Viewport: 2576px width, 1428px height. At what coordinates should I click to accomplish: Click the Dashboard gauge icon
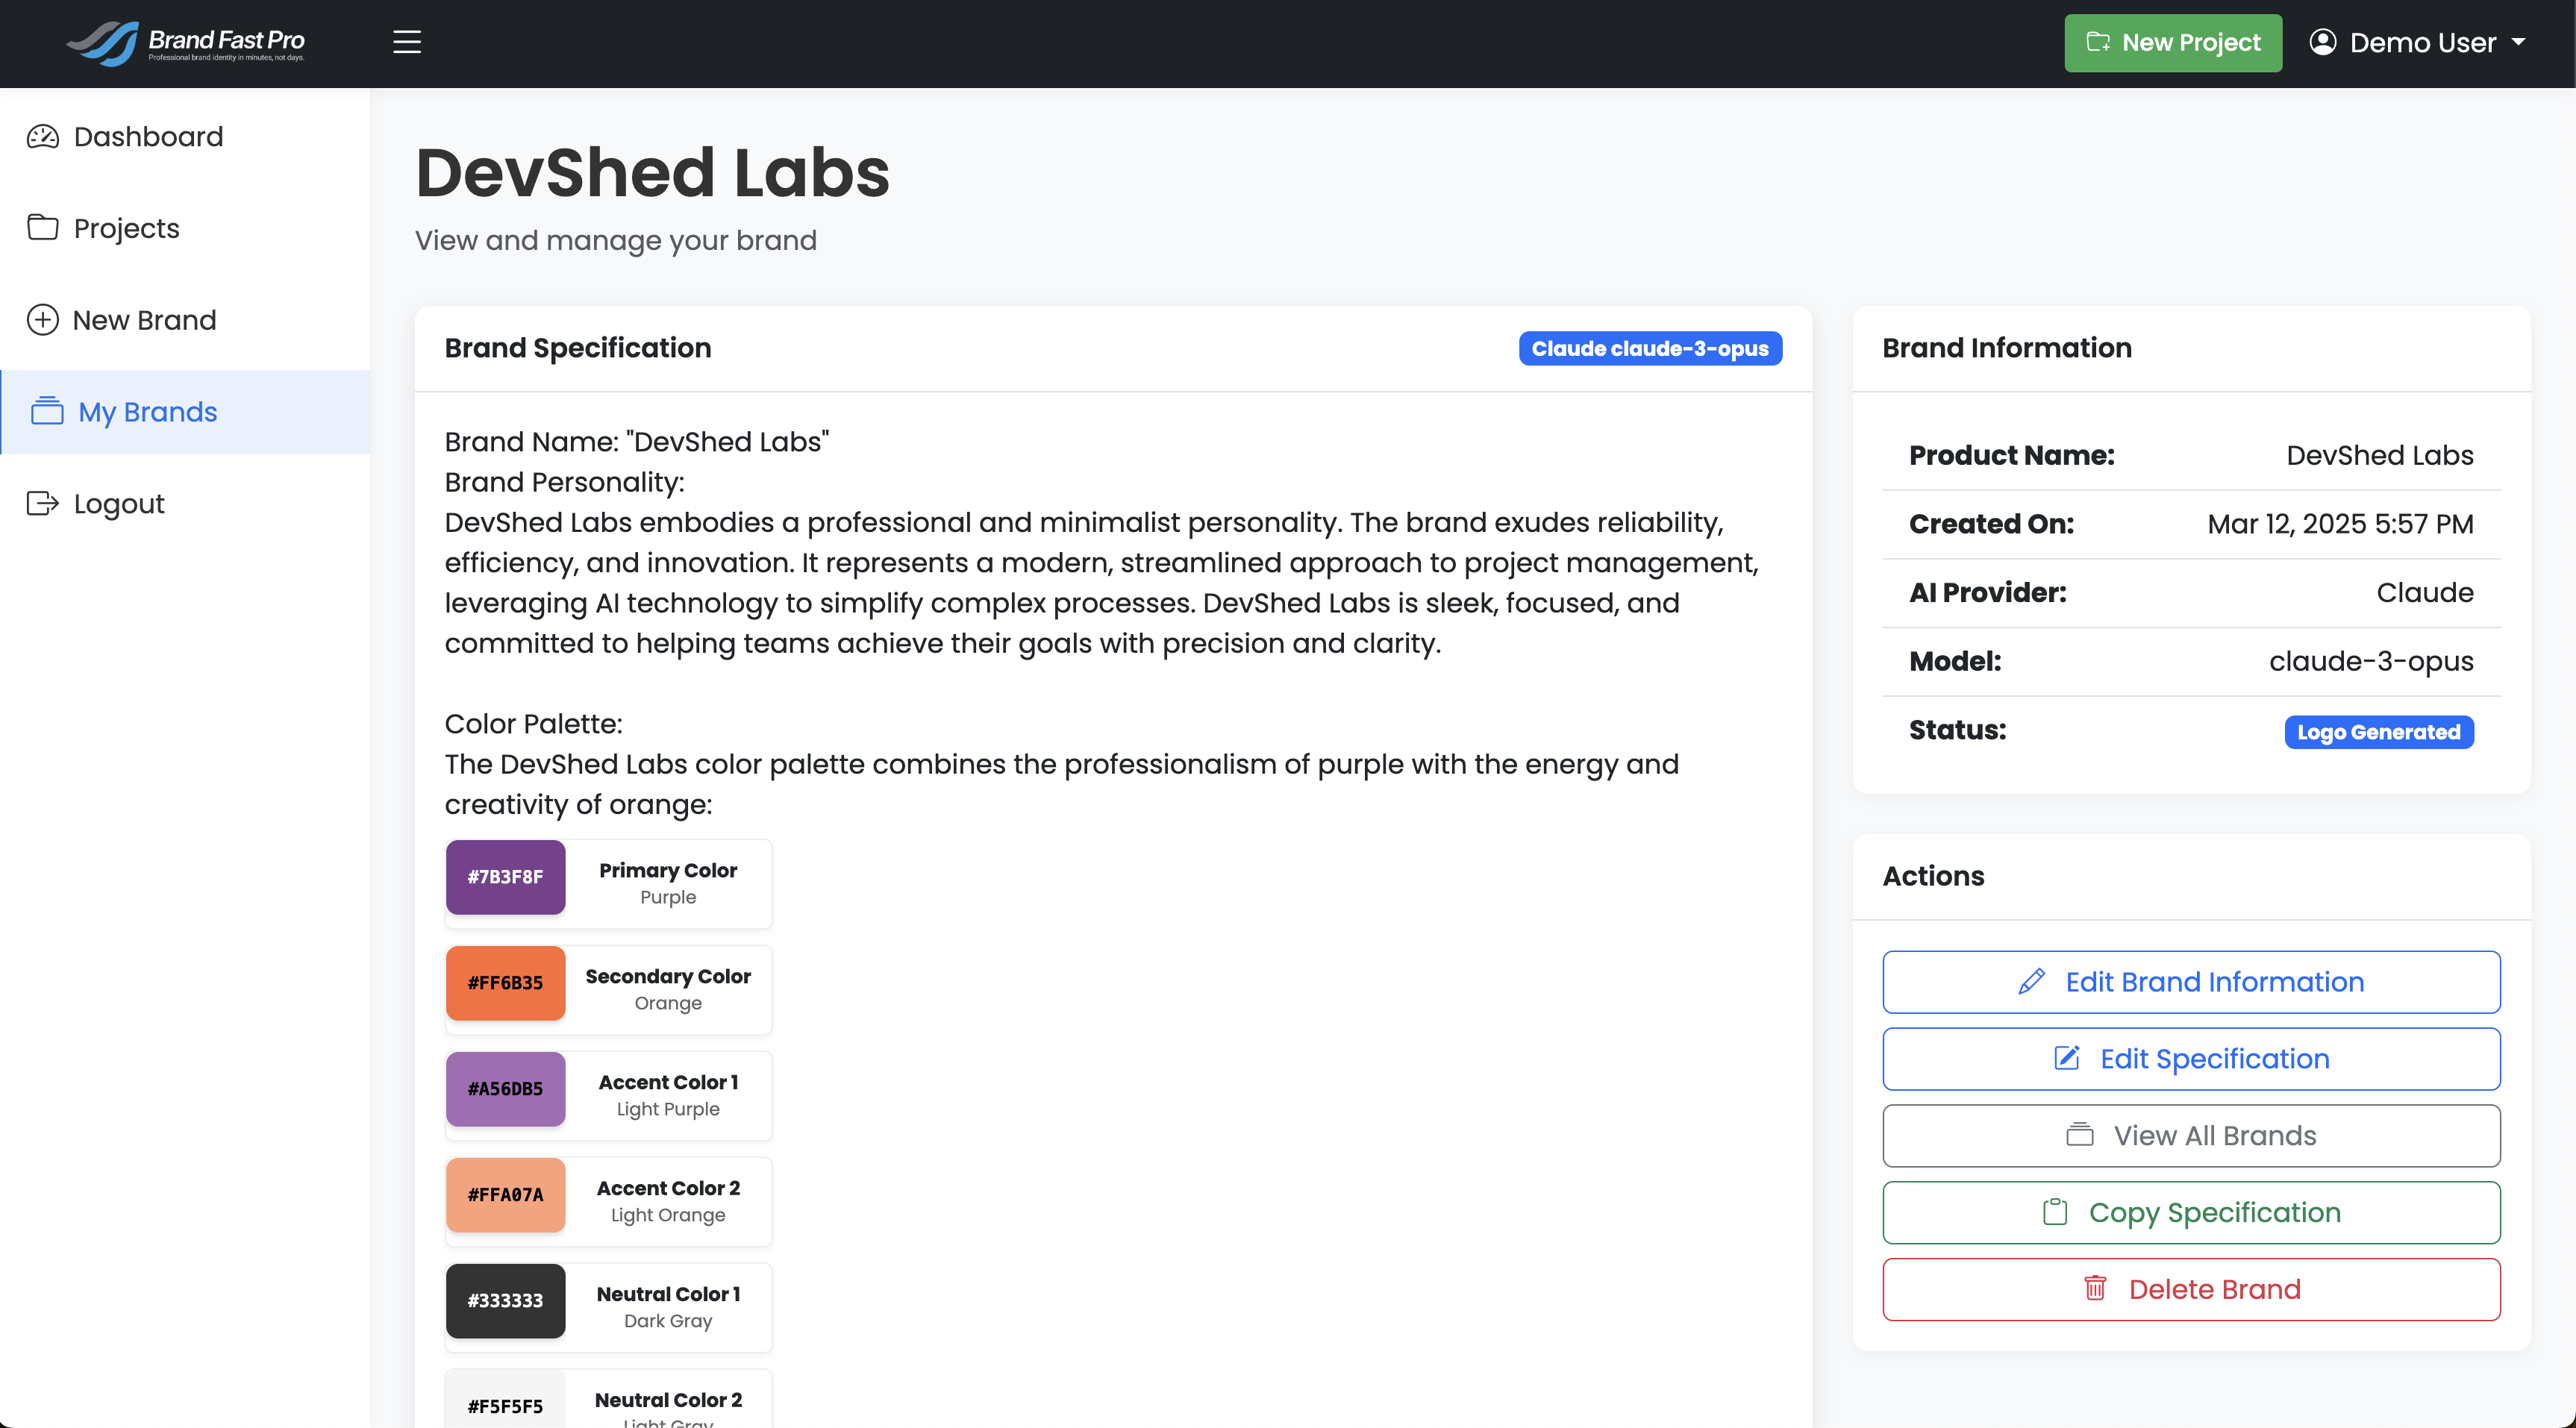pyautogui.click(x=43, y=136)
